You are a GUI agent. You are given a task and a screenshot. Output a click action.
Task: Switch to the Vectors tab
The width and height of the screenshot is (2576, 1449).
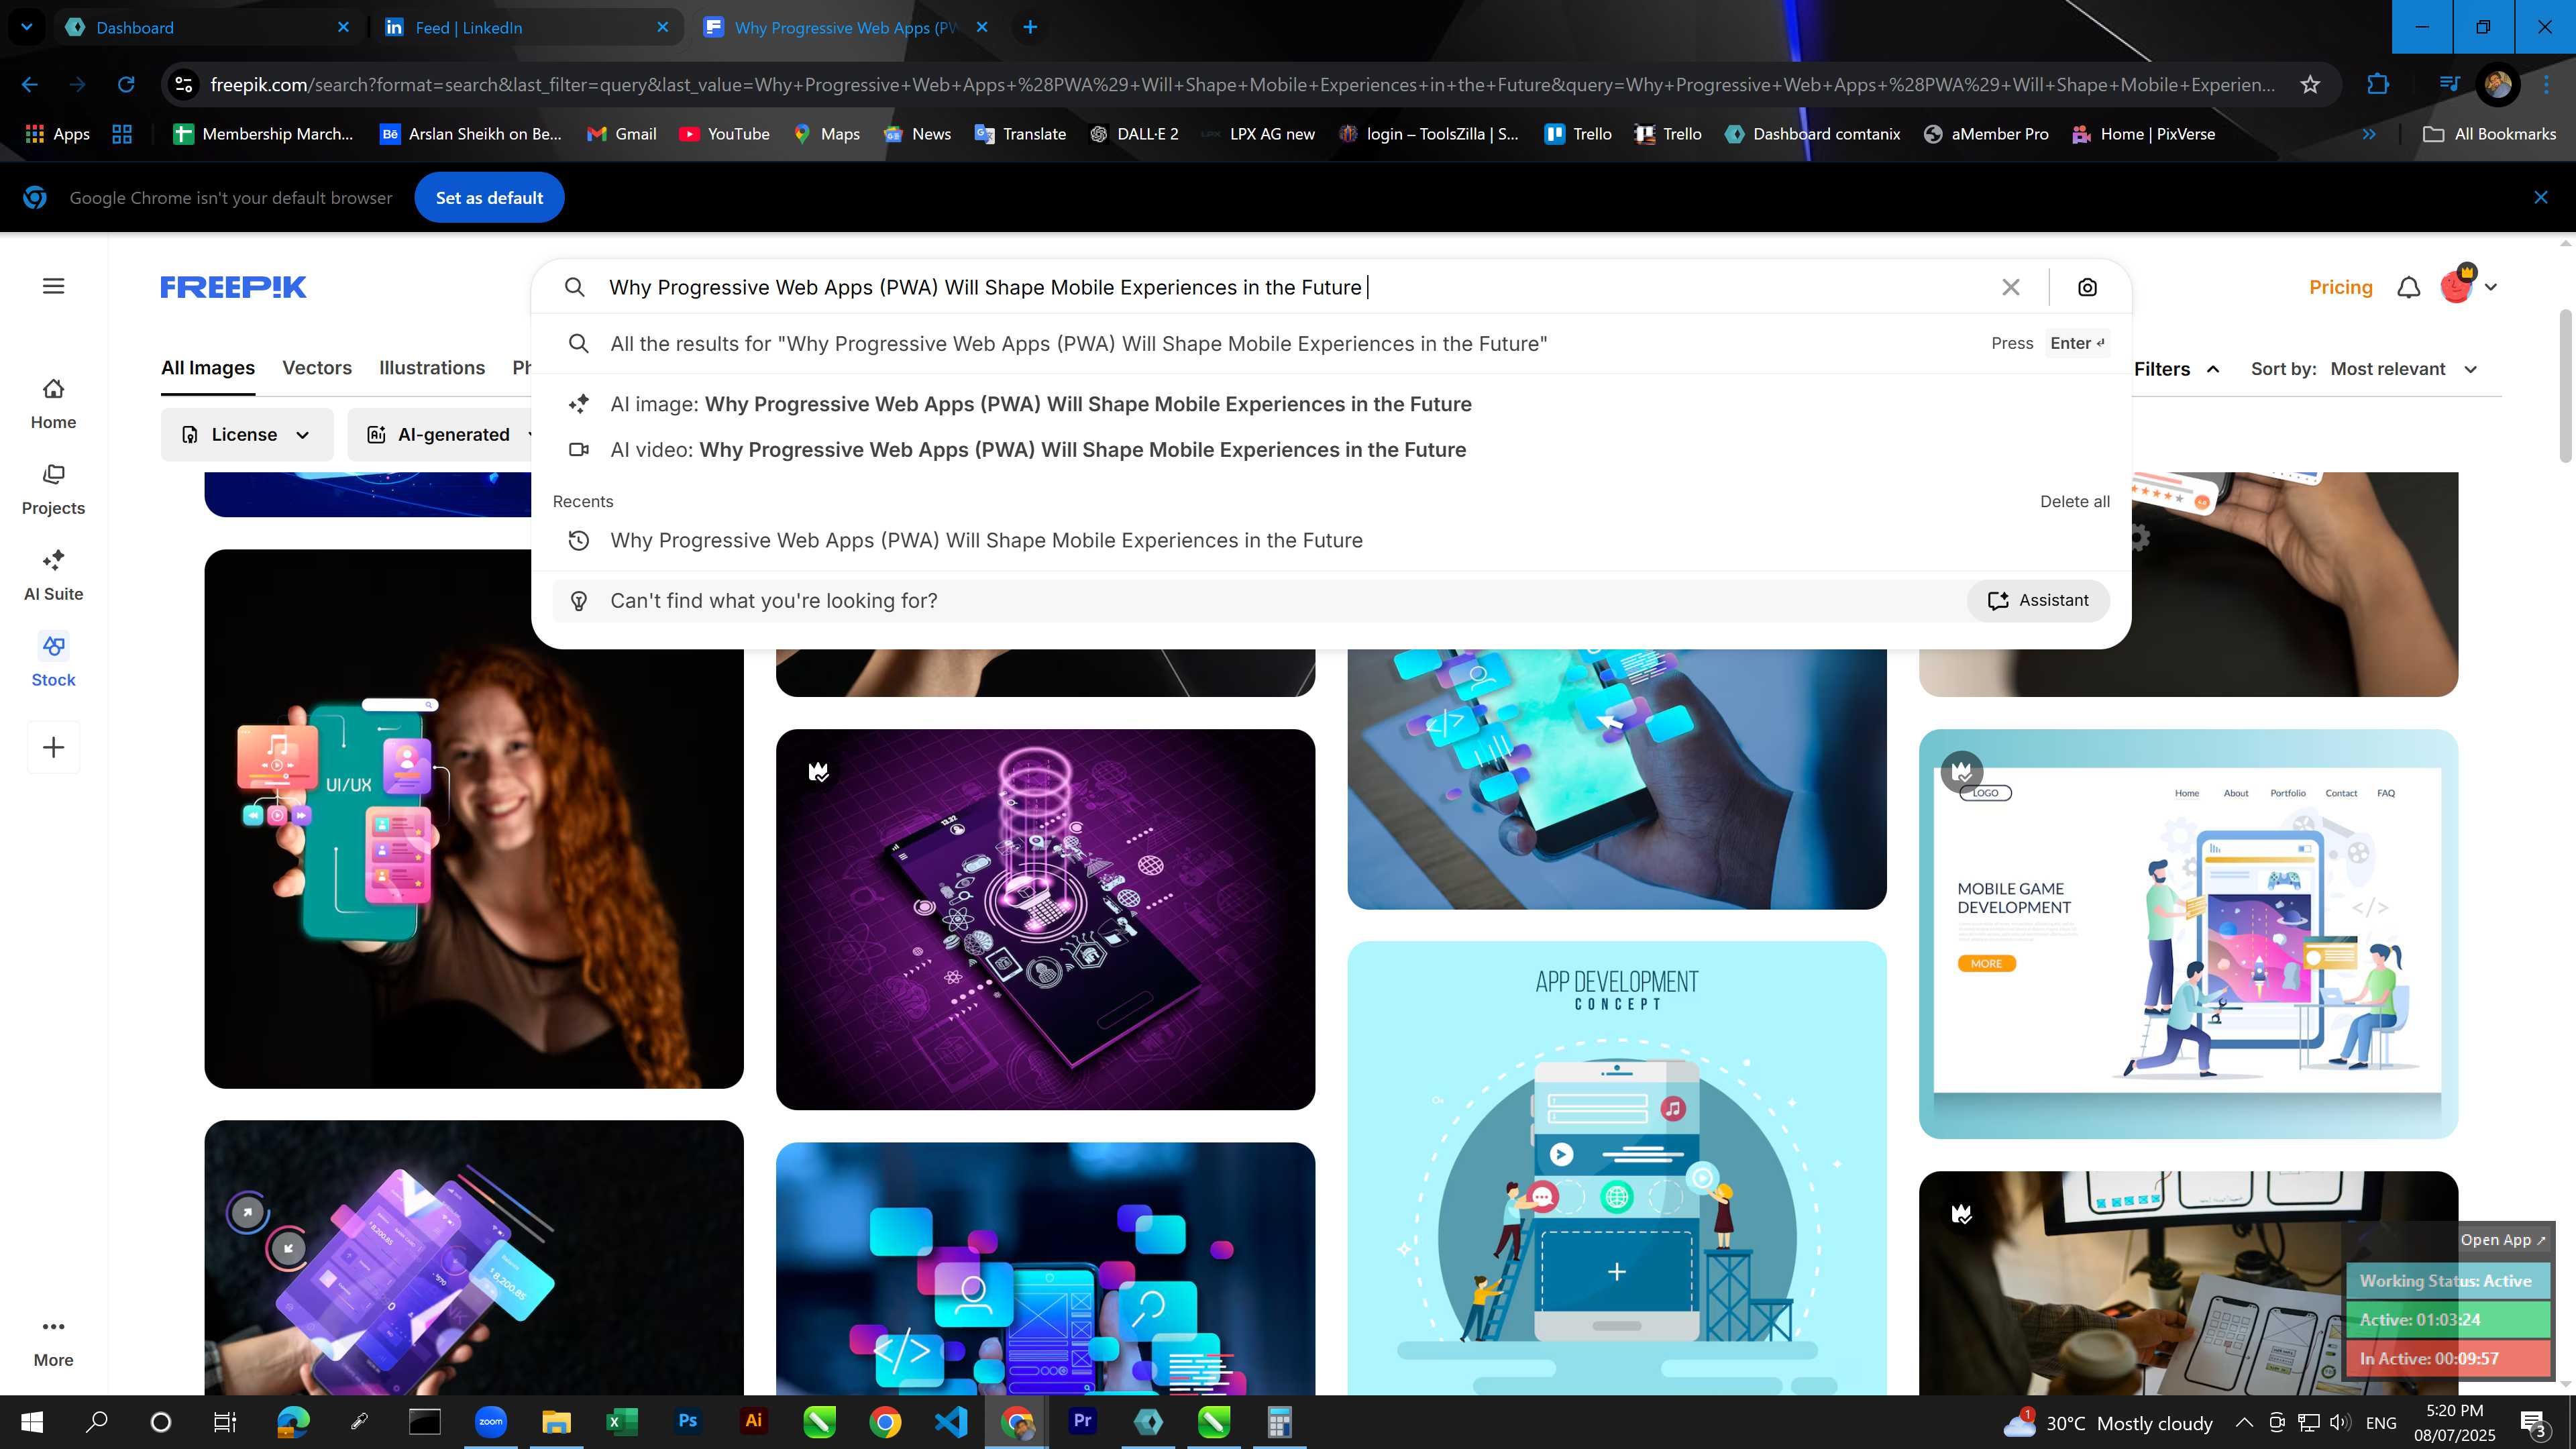[x=317, y=368]
